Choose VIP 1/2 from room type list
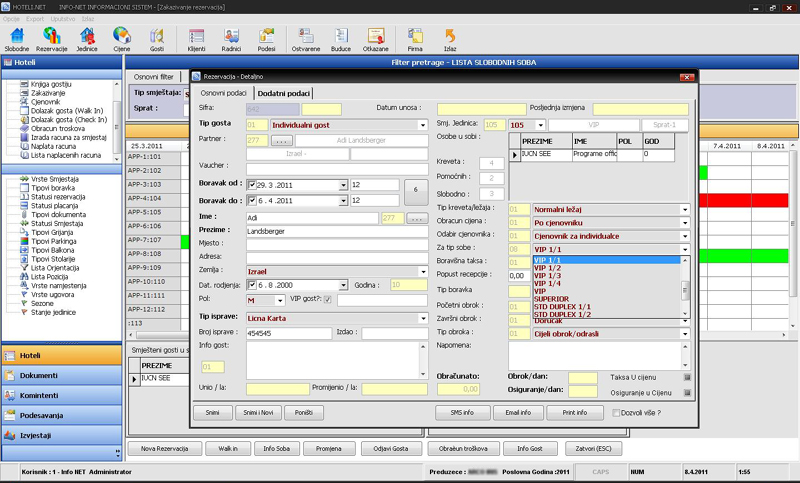The image size is (800, 483). coord(607,268)
